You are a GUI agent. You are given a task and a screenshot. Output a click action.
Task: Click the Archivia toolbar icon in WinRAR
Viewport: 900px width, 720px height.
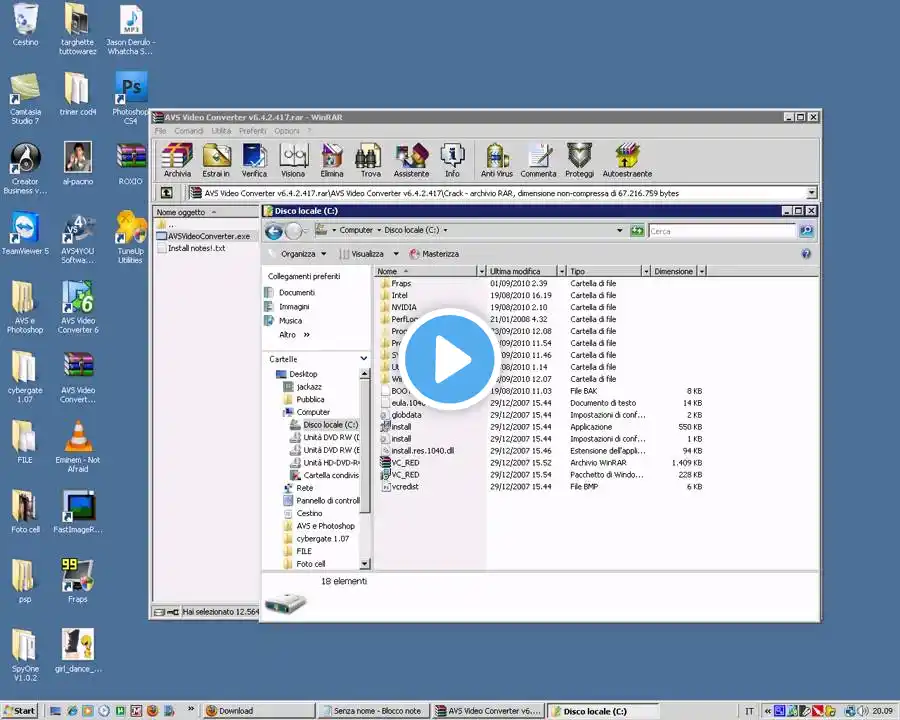coord(177,160)
